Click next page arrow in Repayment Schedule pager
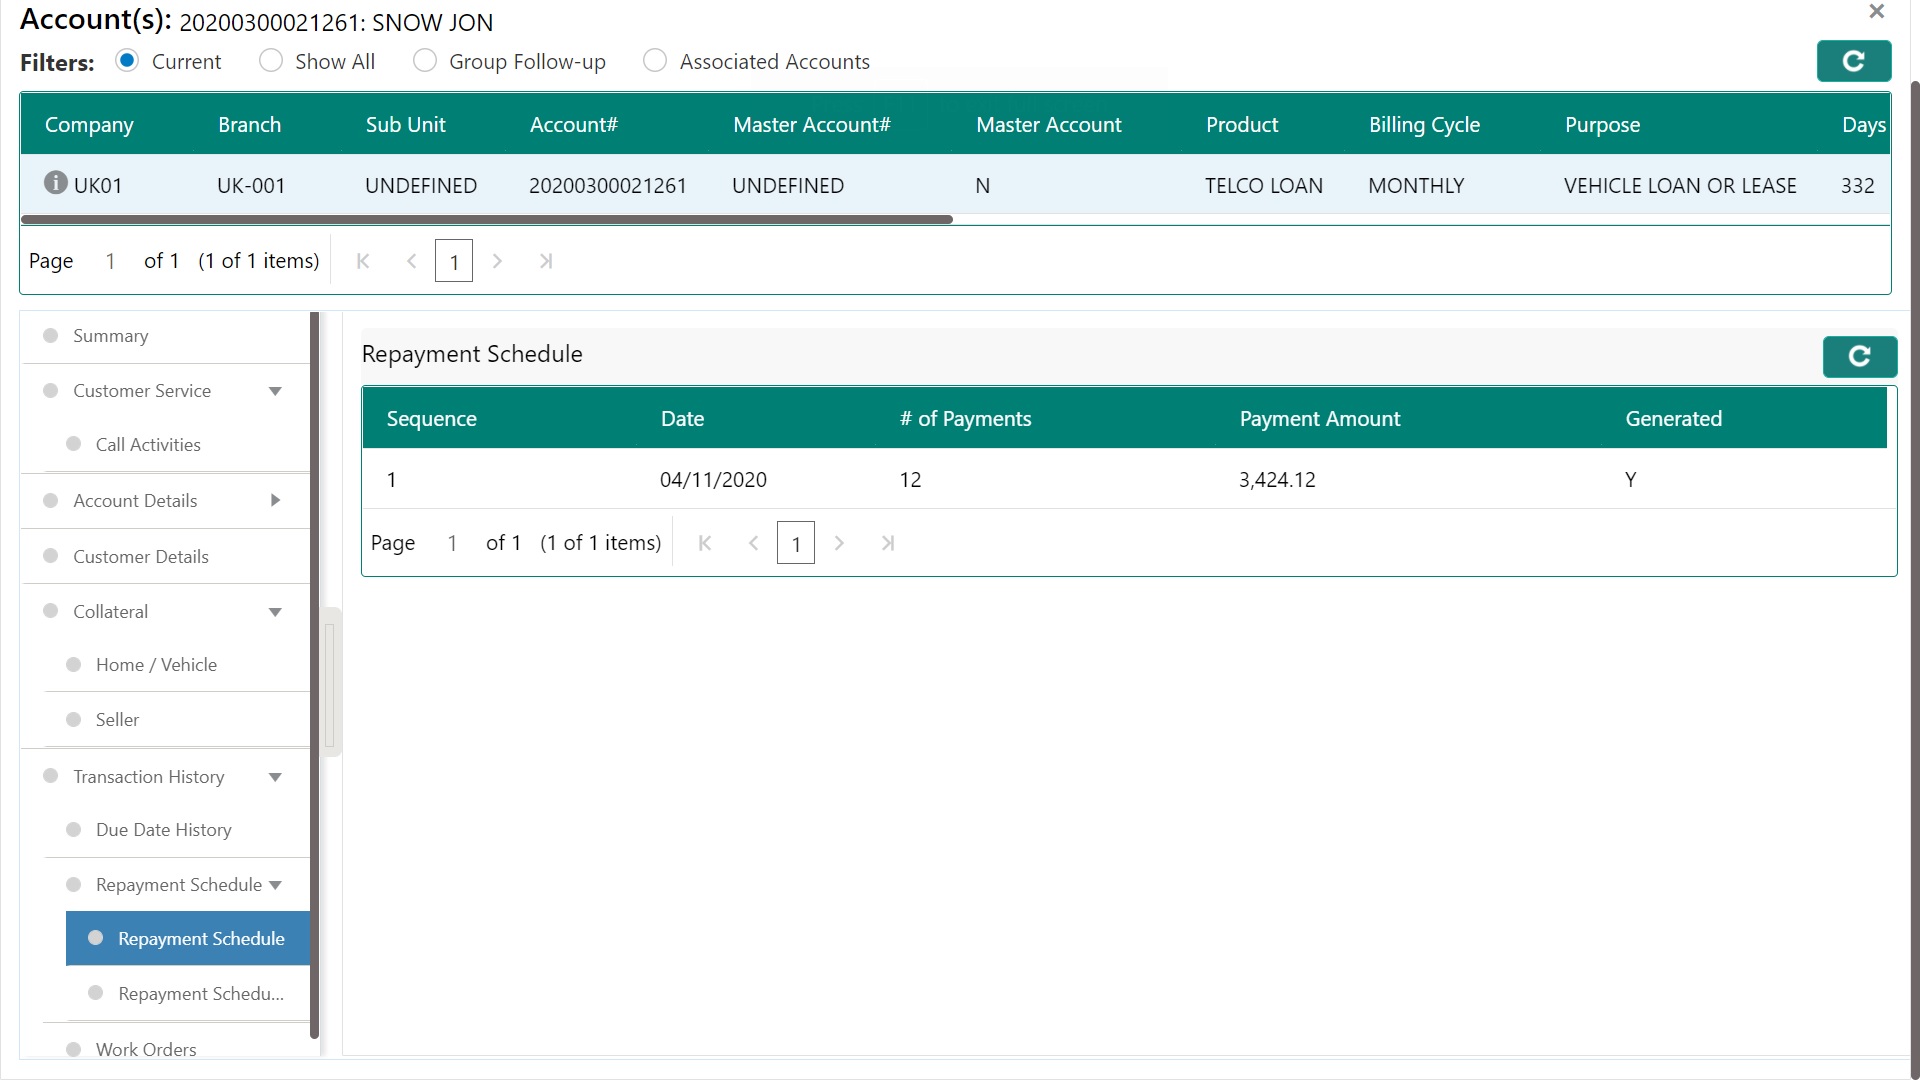The height and width of the screenshot is (1080, 1920). pos(839,543)
